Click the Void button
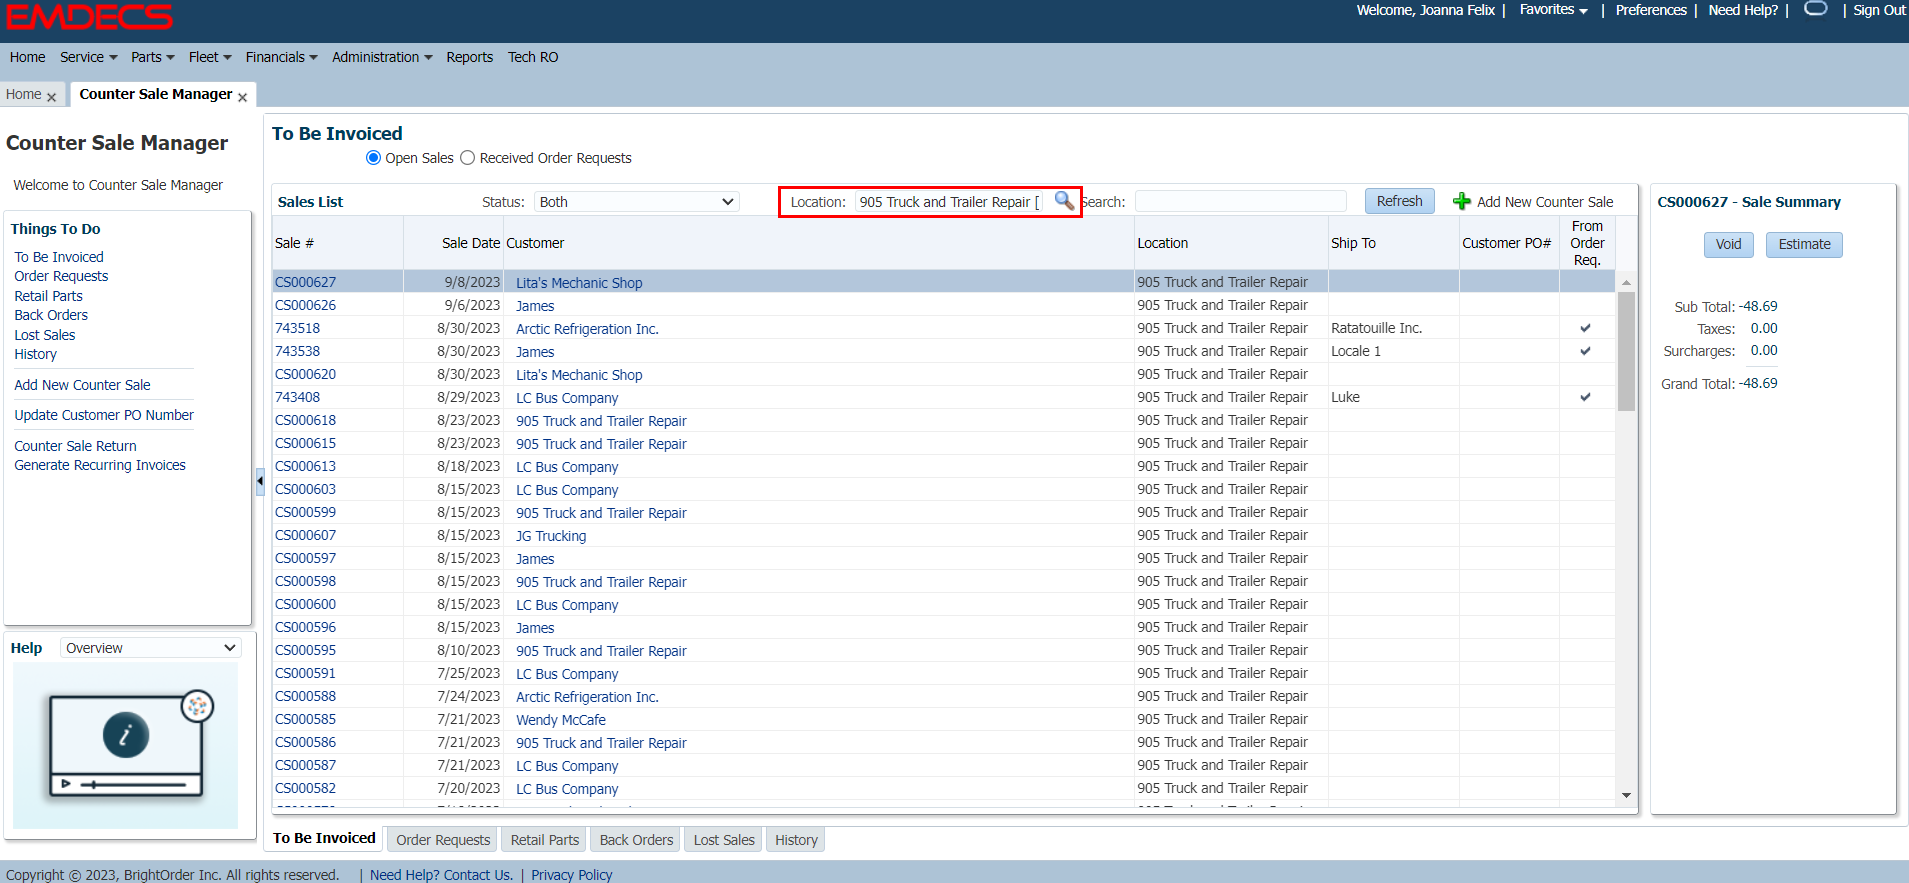 1728,244
